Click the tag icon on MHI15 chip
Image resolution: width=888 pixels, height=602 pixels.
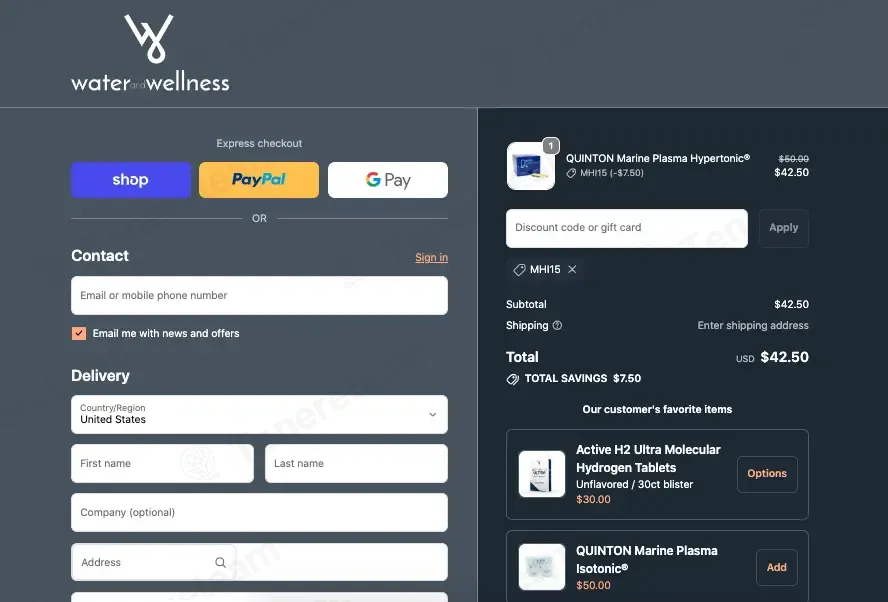click(519, 270)
